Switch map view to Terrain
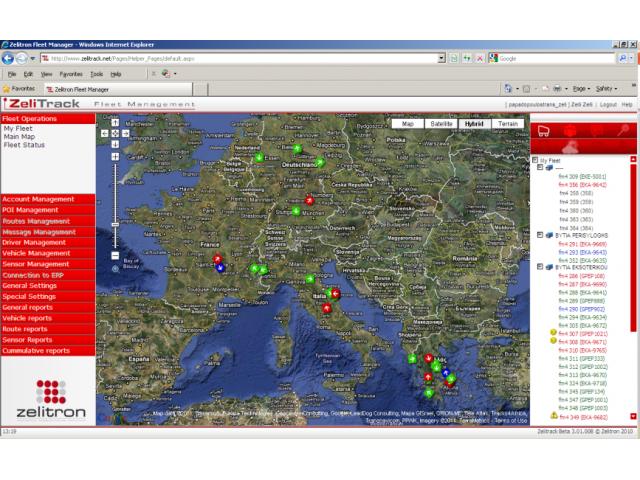 [x=508, y=124]
